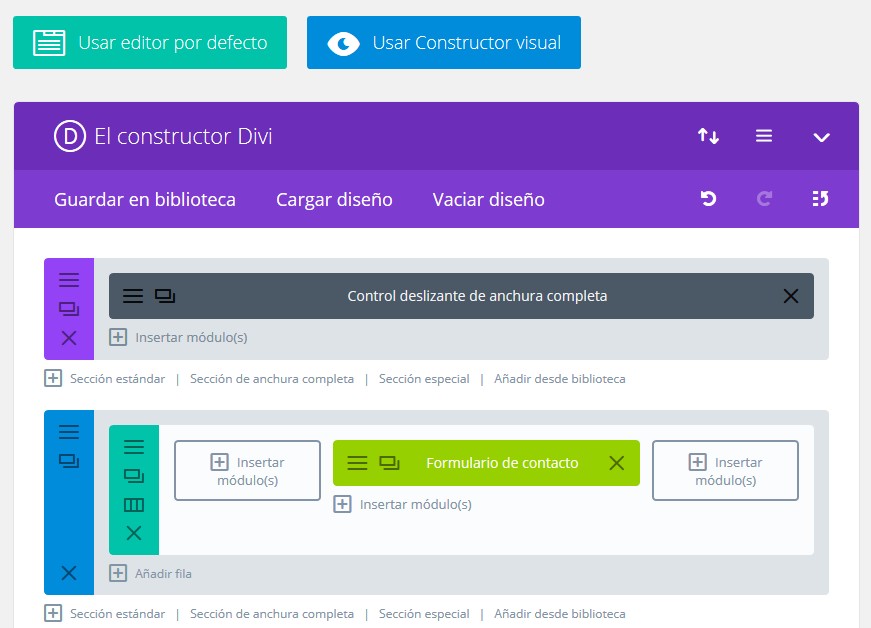This screenshot has width=871, height=628.
Task: Clone the purple full-width section
Action: click(x=69, y=309)
